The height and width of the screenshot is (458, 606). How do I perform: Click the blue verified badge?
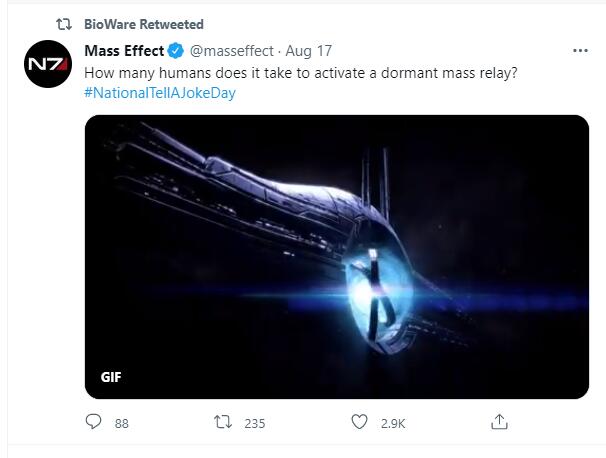176,51
